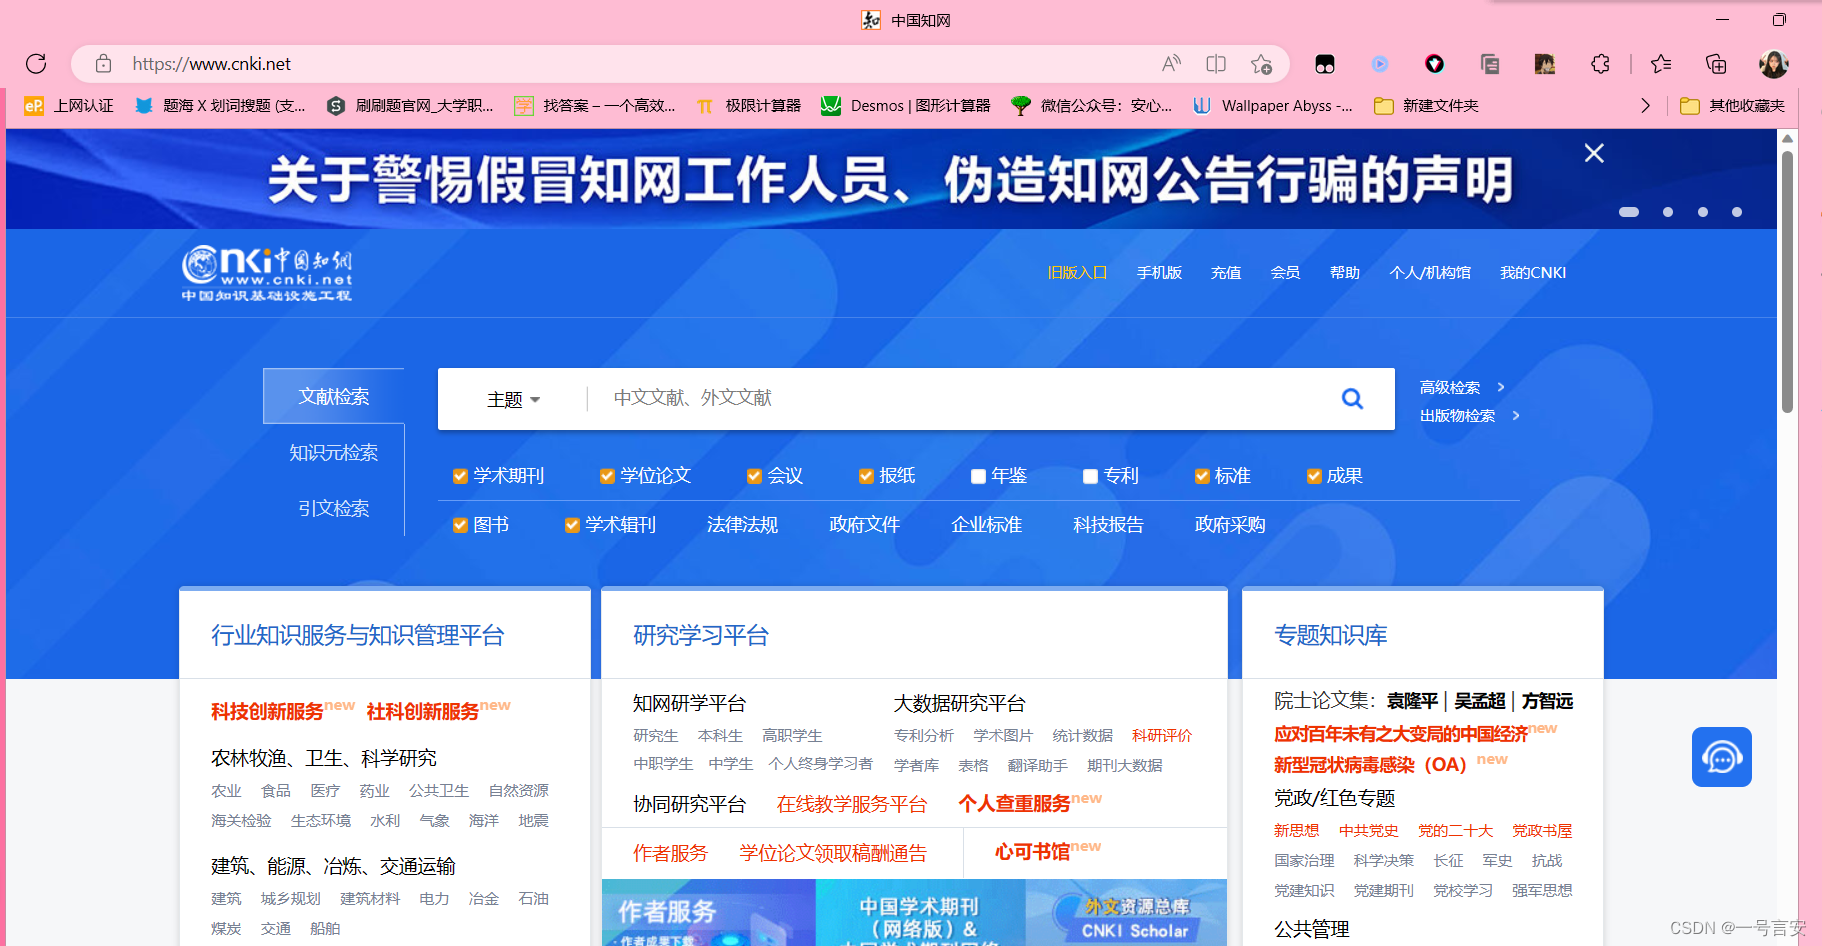Open the 刷刷题官网 bookmark
This screenshot has width=1822, height=946.
[x=410, y=106]
